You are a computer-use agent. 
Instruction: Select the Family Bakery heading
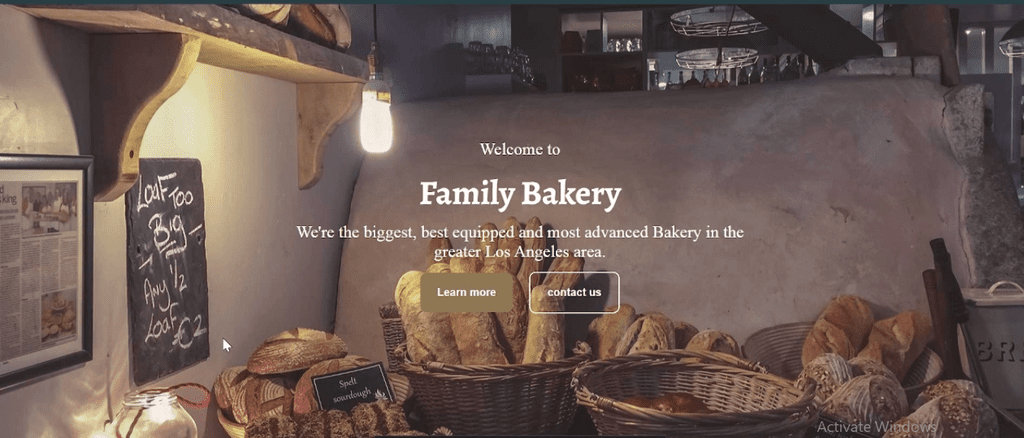point(520,194)
